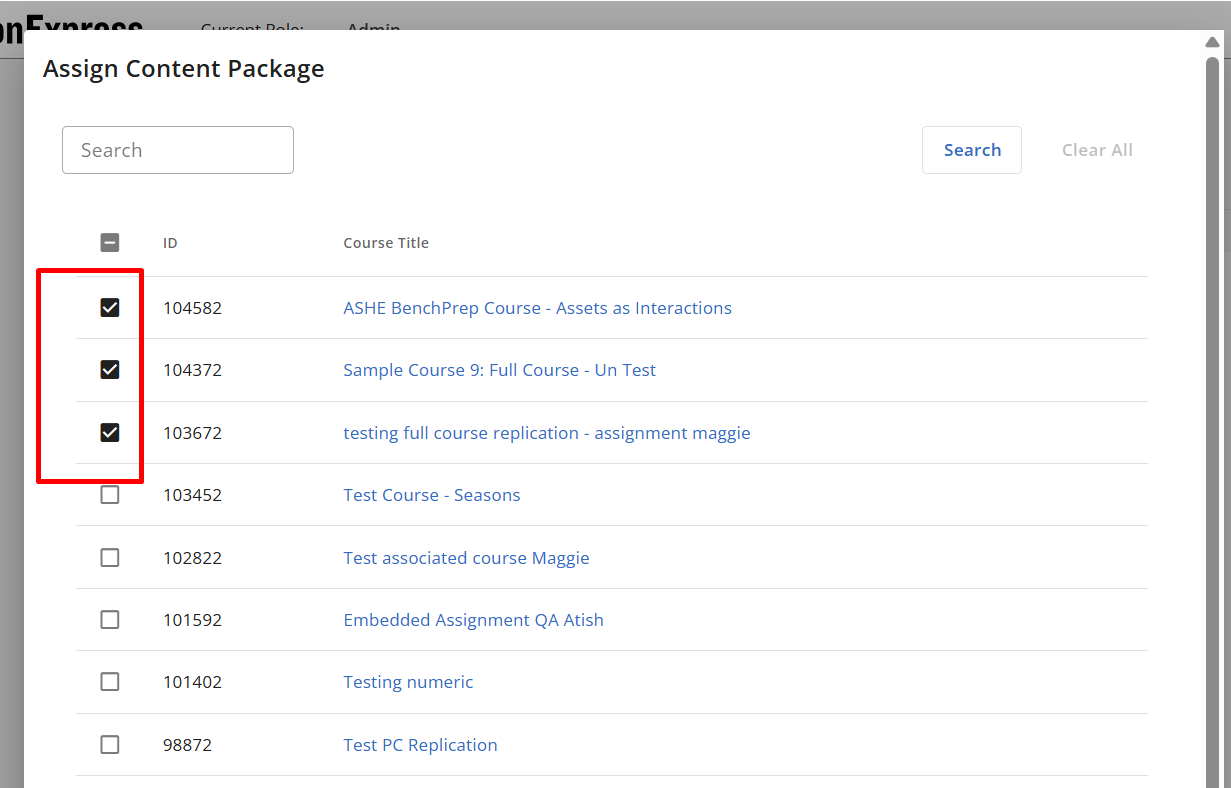Screen dimensions: 1231x788
Task: Open Embedded Assignment QA Atish link
Action: (x=473, y=620)
